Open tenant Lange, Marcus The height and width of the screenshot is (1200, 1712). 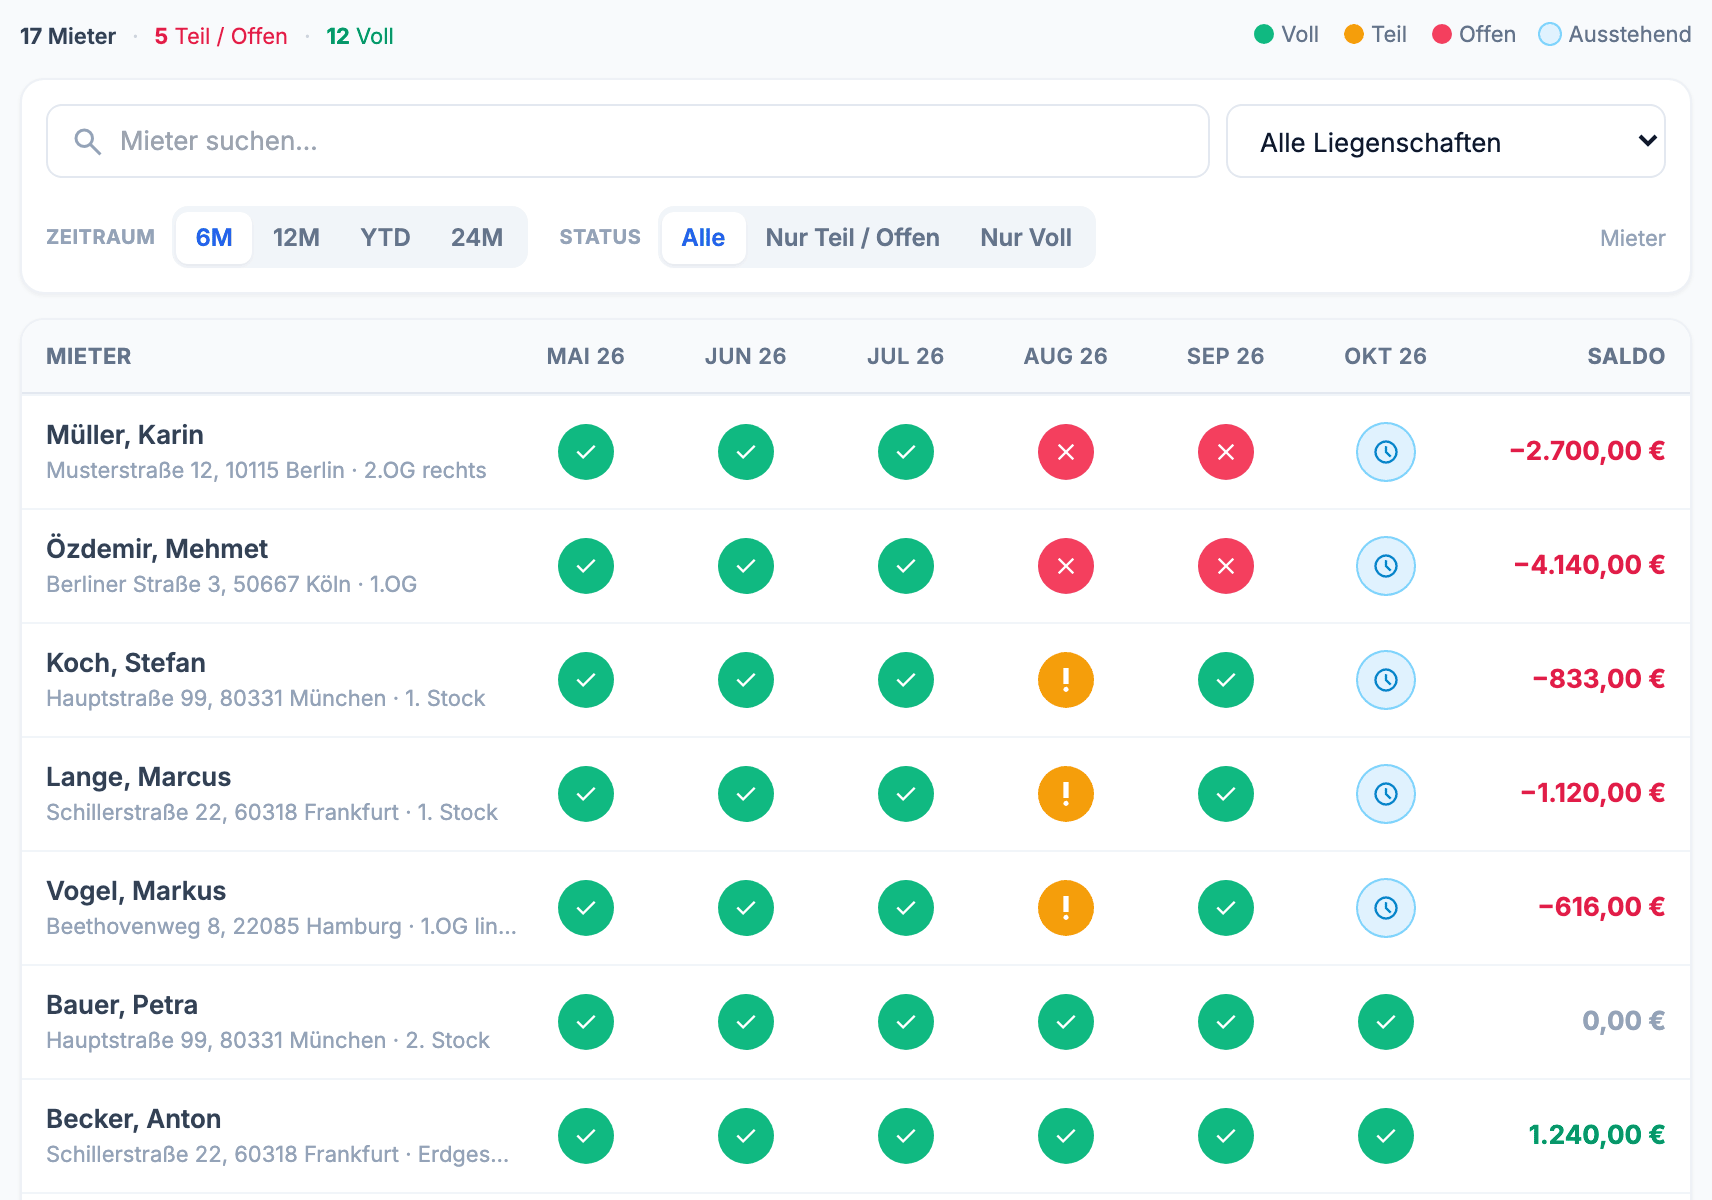138,777
